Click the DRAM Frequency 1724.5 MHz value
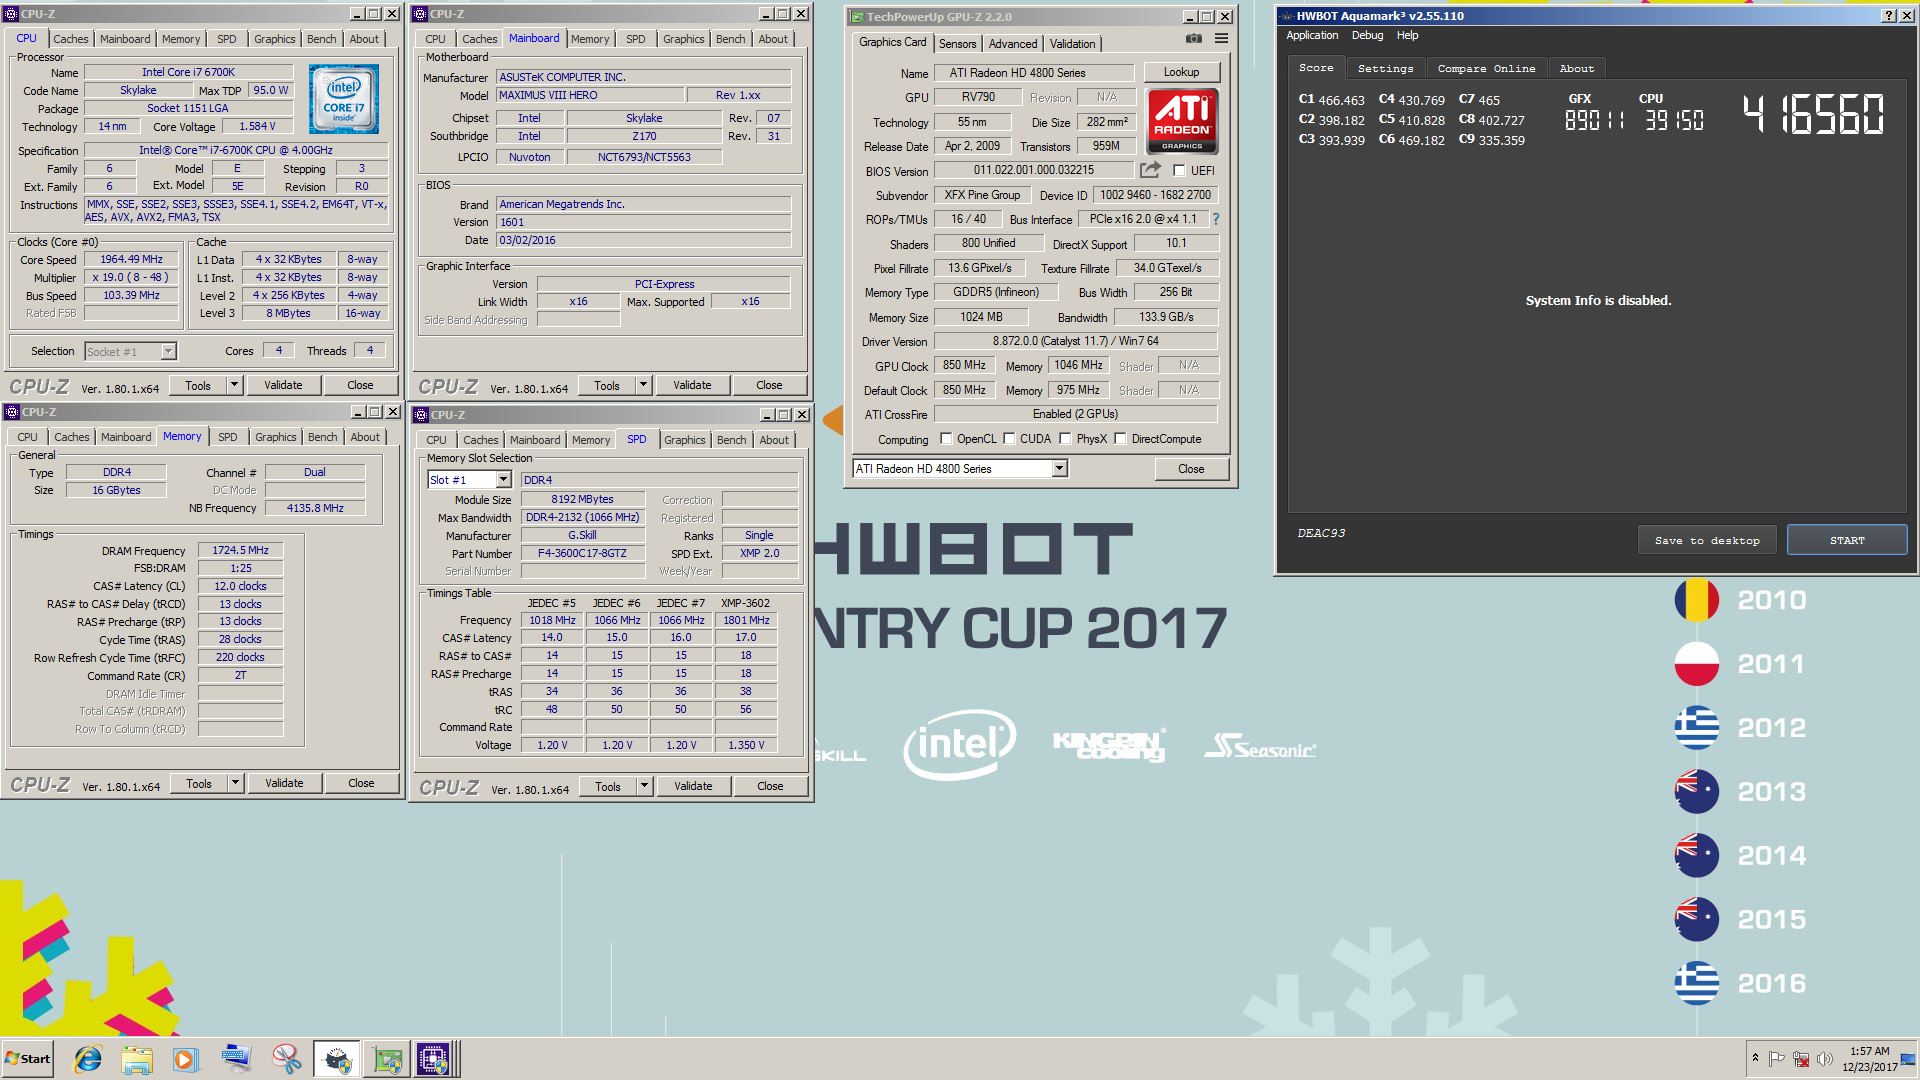1920x1080 pixels. [x=241, y=550]
